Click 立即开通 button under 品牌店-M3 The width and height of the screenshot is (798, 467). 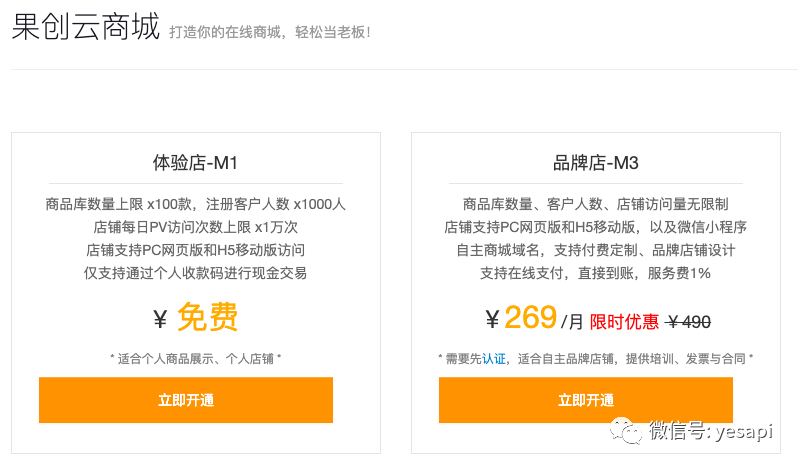[x=586, y=400]
